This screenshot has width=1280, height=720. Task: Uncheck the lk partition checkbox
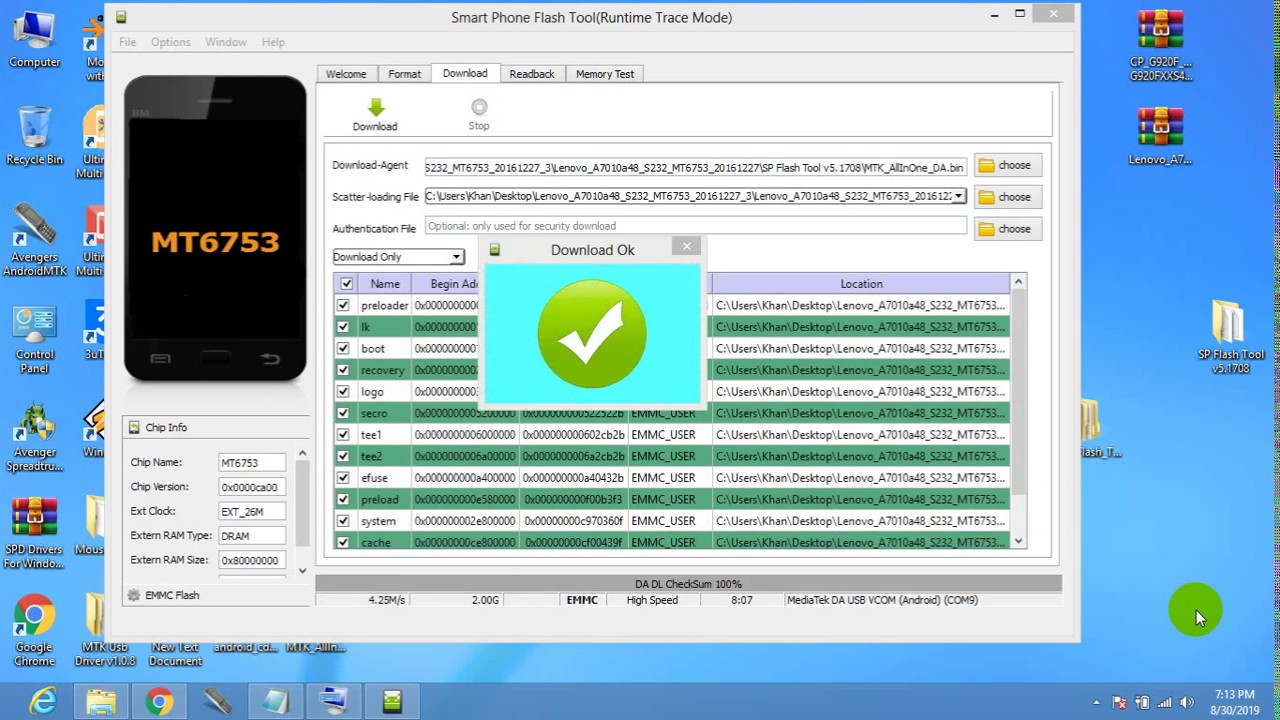(x=344, y=327)
